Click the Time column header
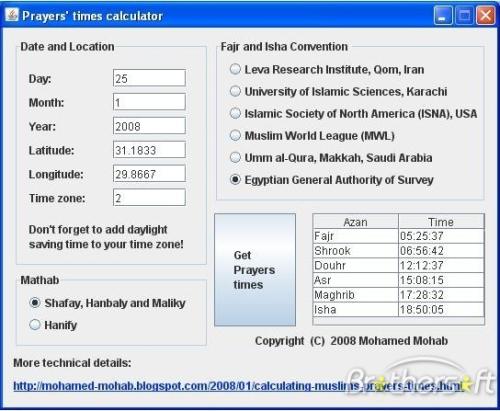500x411 pixels. coord(441,222)
